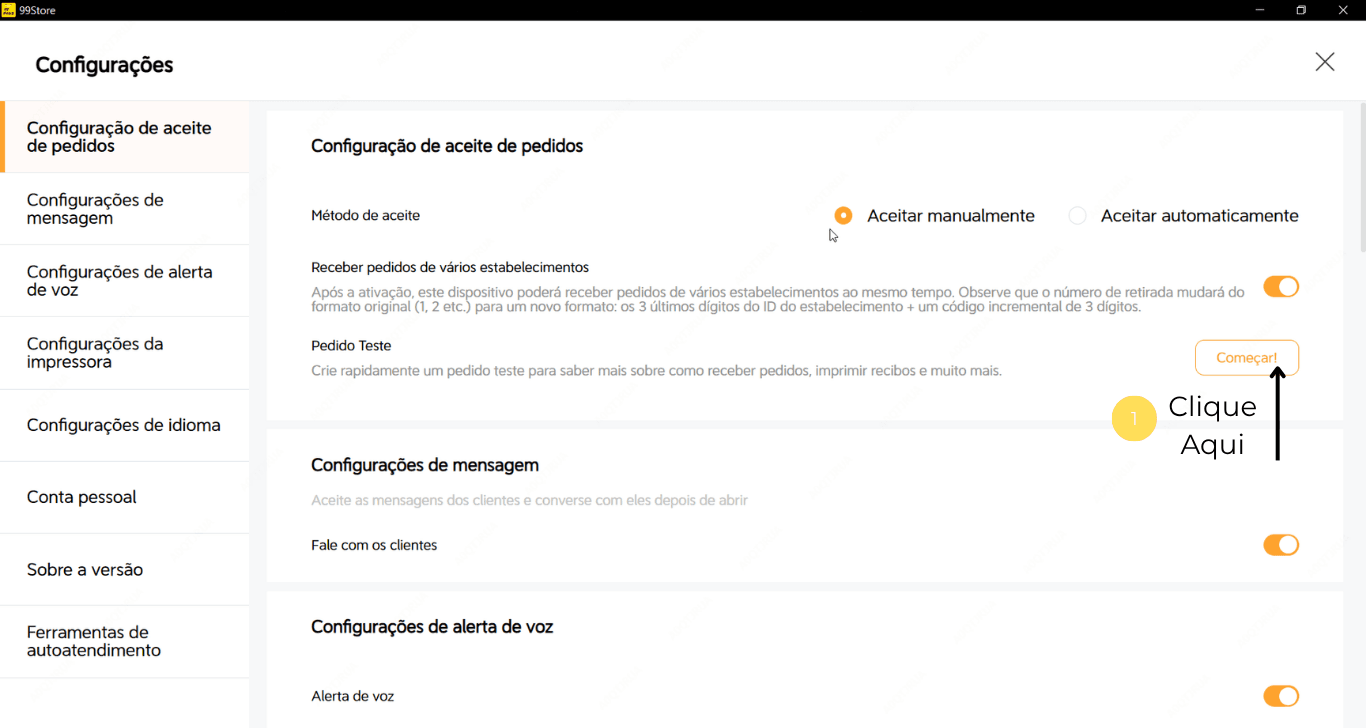This screenshot has height=728, width=1366.
Task: Go to Configurações de alerta de voz
Action: click(x=124, y=281)
